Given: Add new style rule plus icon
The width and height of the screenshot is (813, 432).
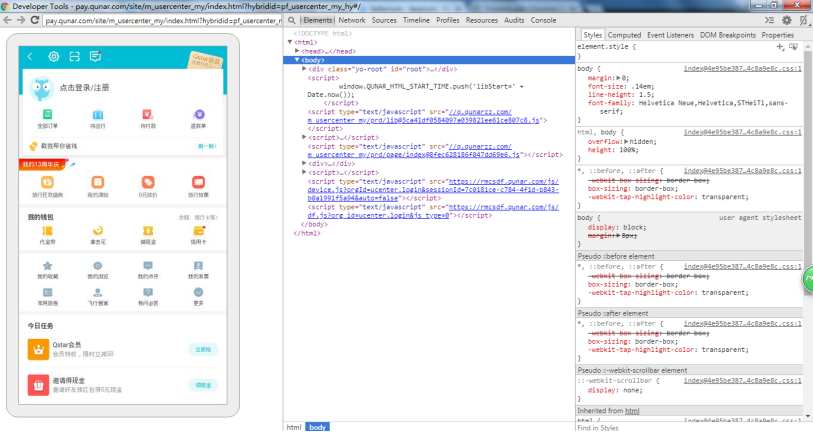Looking at the screenshot, I should point(780,47).
